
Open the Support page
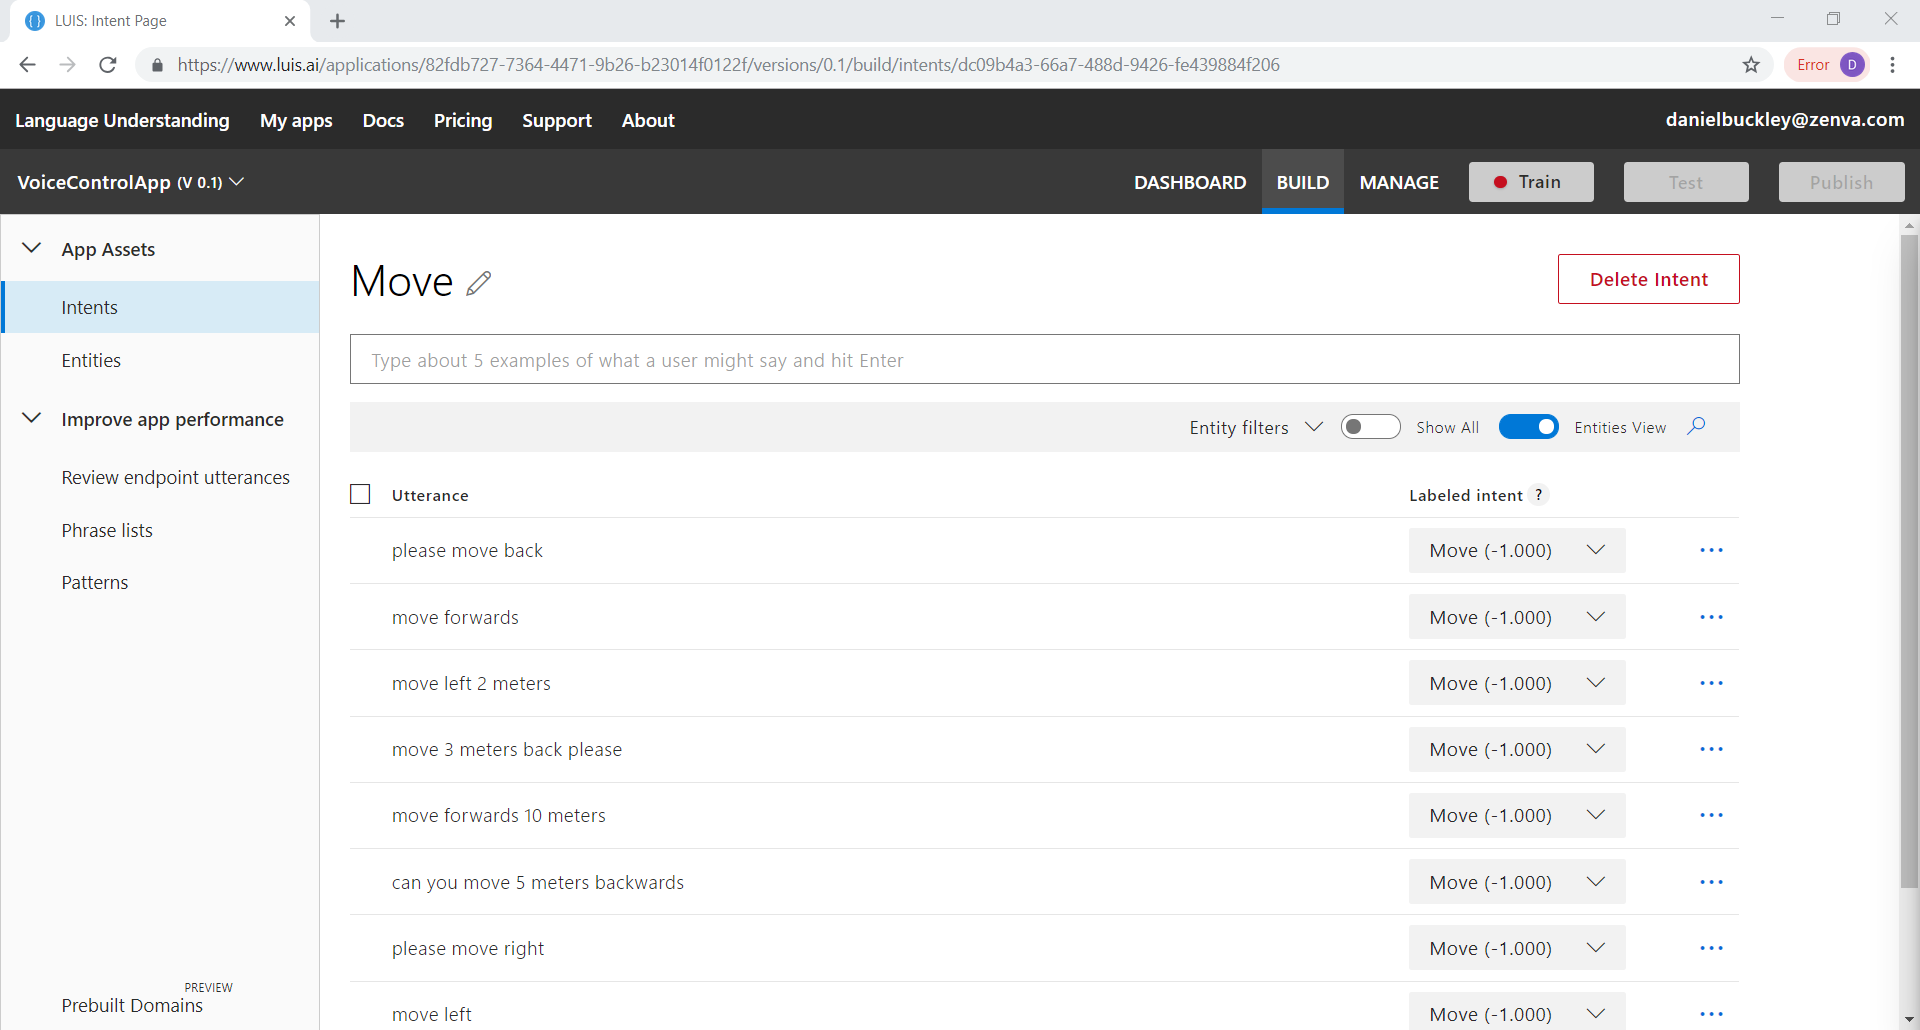pos(557,120)
